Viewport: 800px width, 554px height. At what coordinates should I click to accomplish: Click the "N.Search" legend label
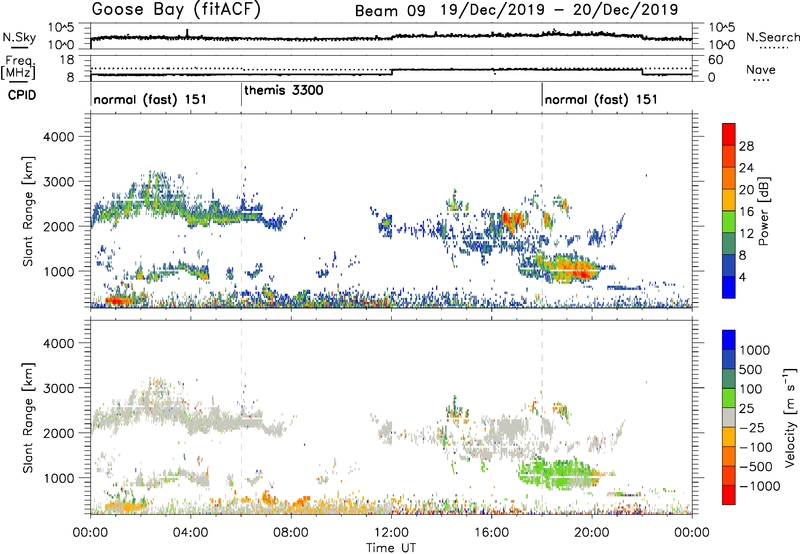tap(772, 37)
